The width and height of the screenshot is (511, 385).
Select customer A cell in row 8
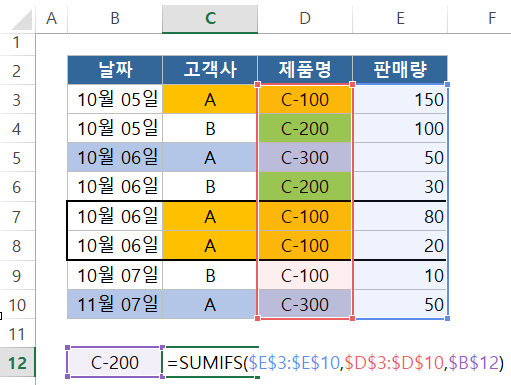(210, 246)
